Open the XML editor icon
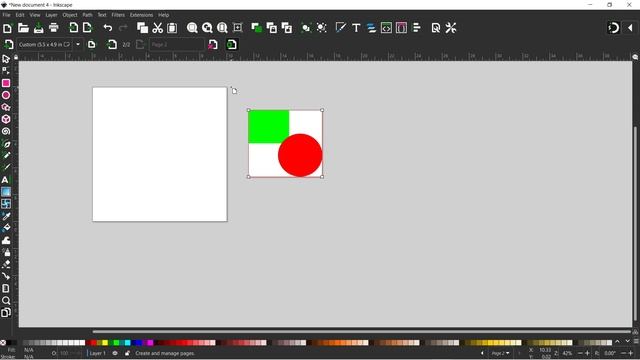Image resolution: width=640 pixels, height=360 pixels. (x=386, y=28)
